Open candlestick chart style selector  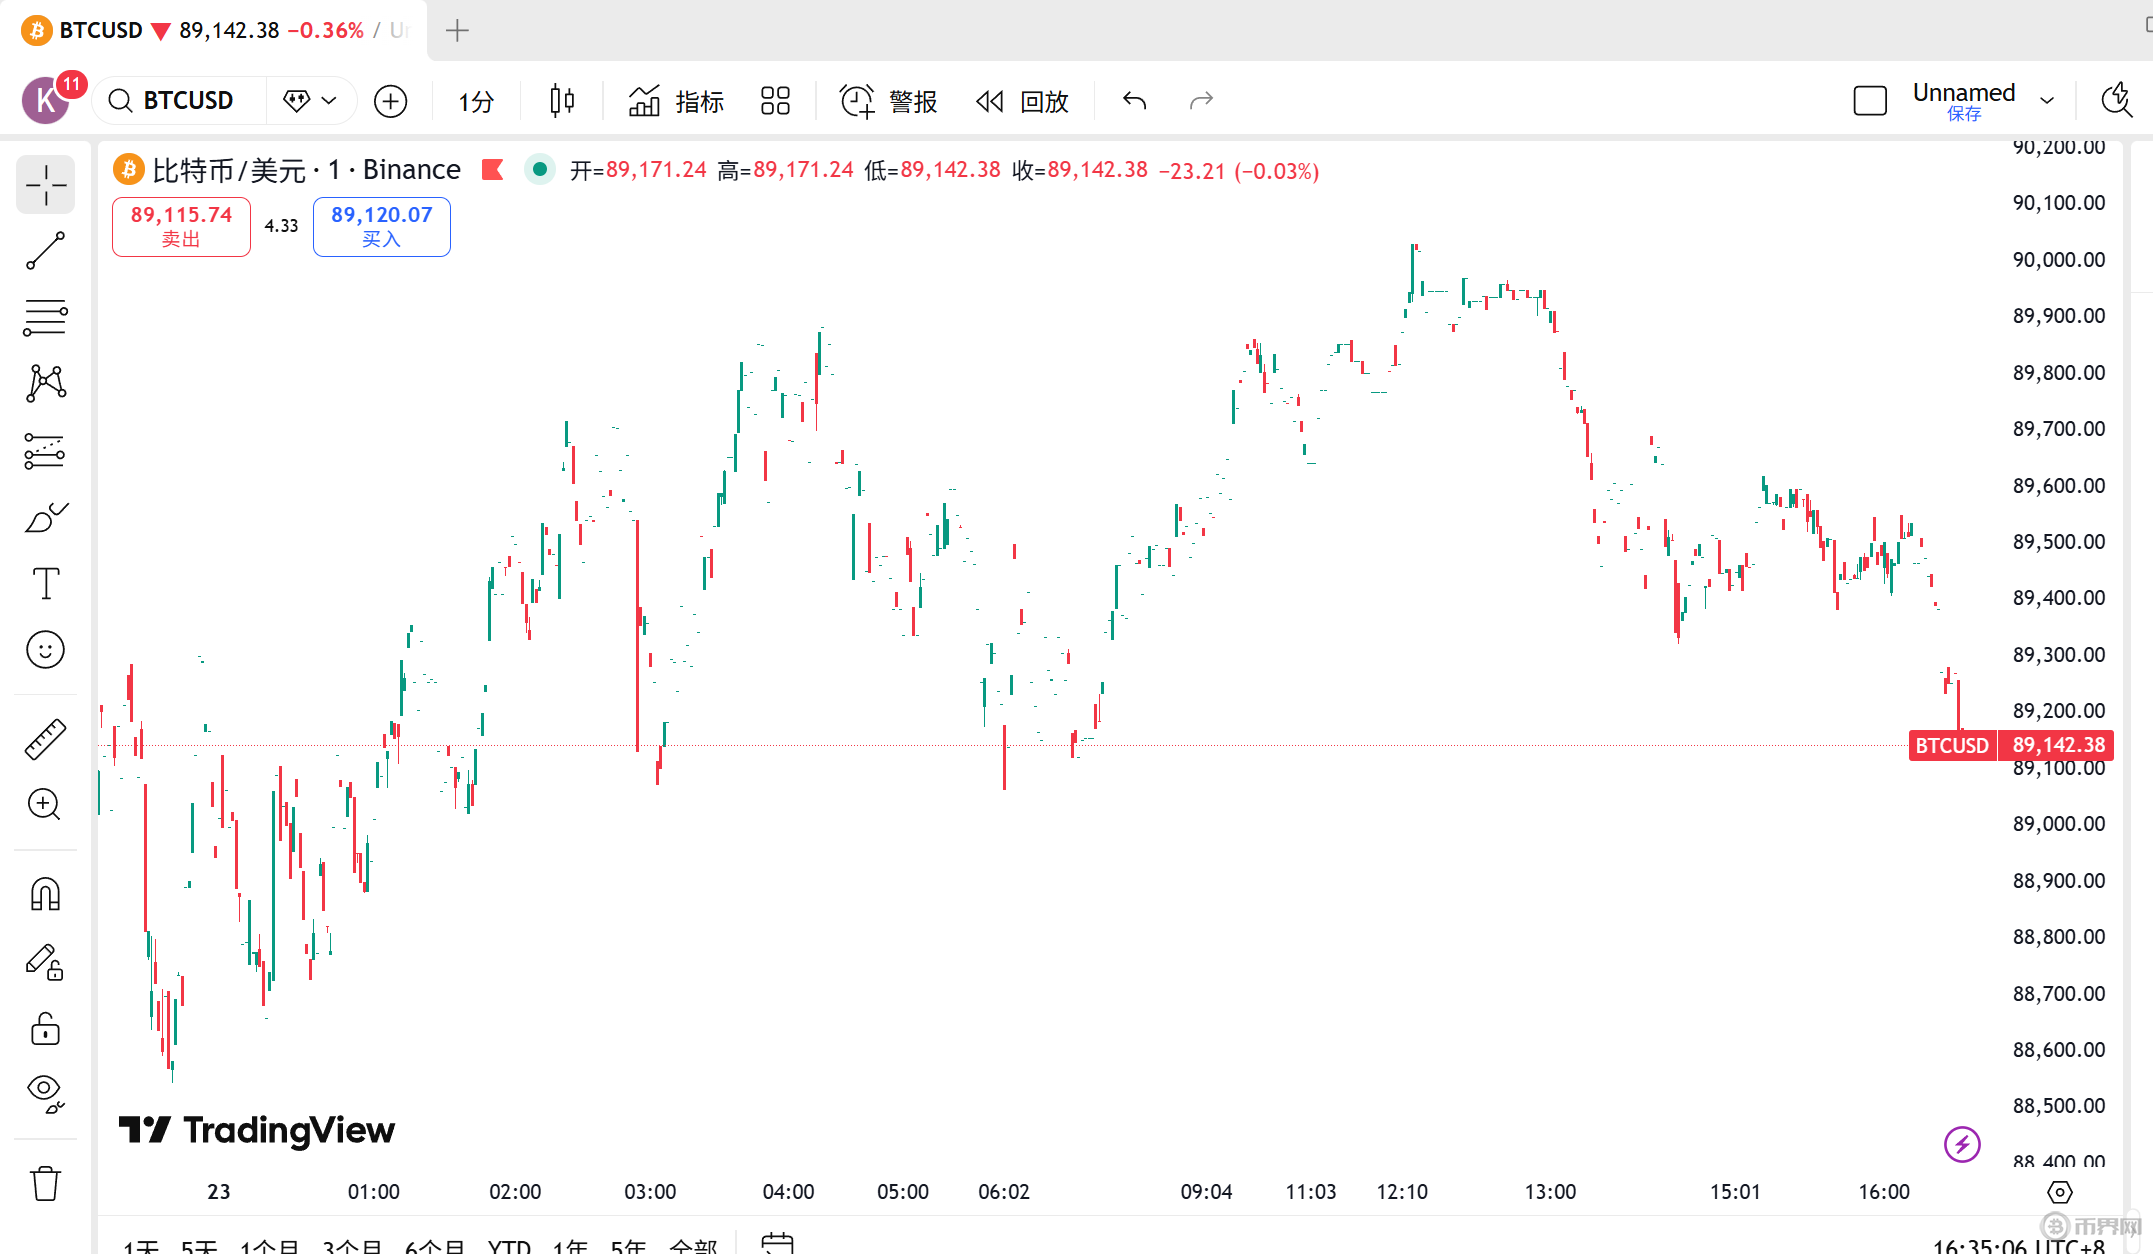[x=562, y=101]
